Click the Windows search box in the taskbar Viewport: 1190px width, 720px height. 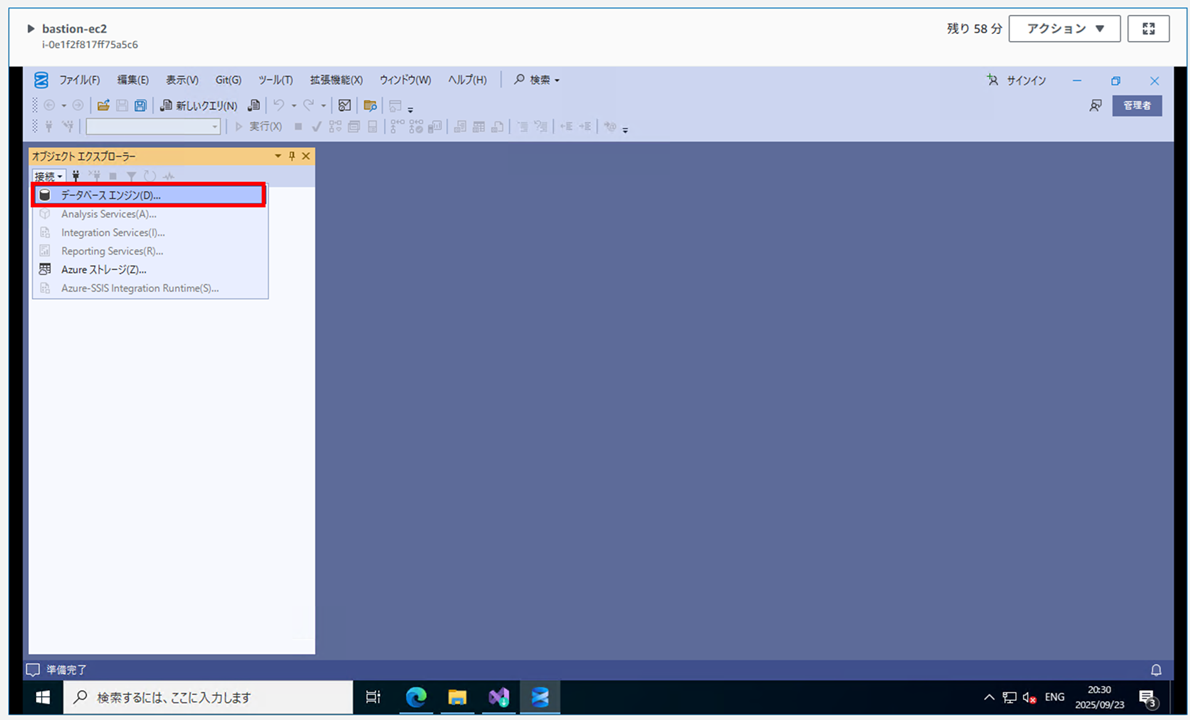pyautogui.click(x=209, y=697)
